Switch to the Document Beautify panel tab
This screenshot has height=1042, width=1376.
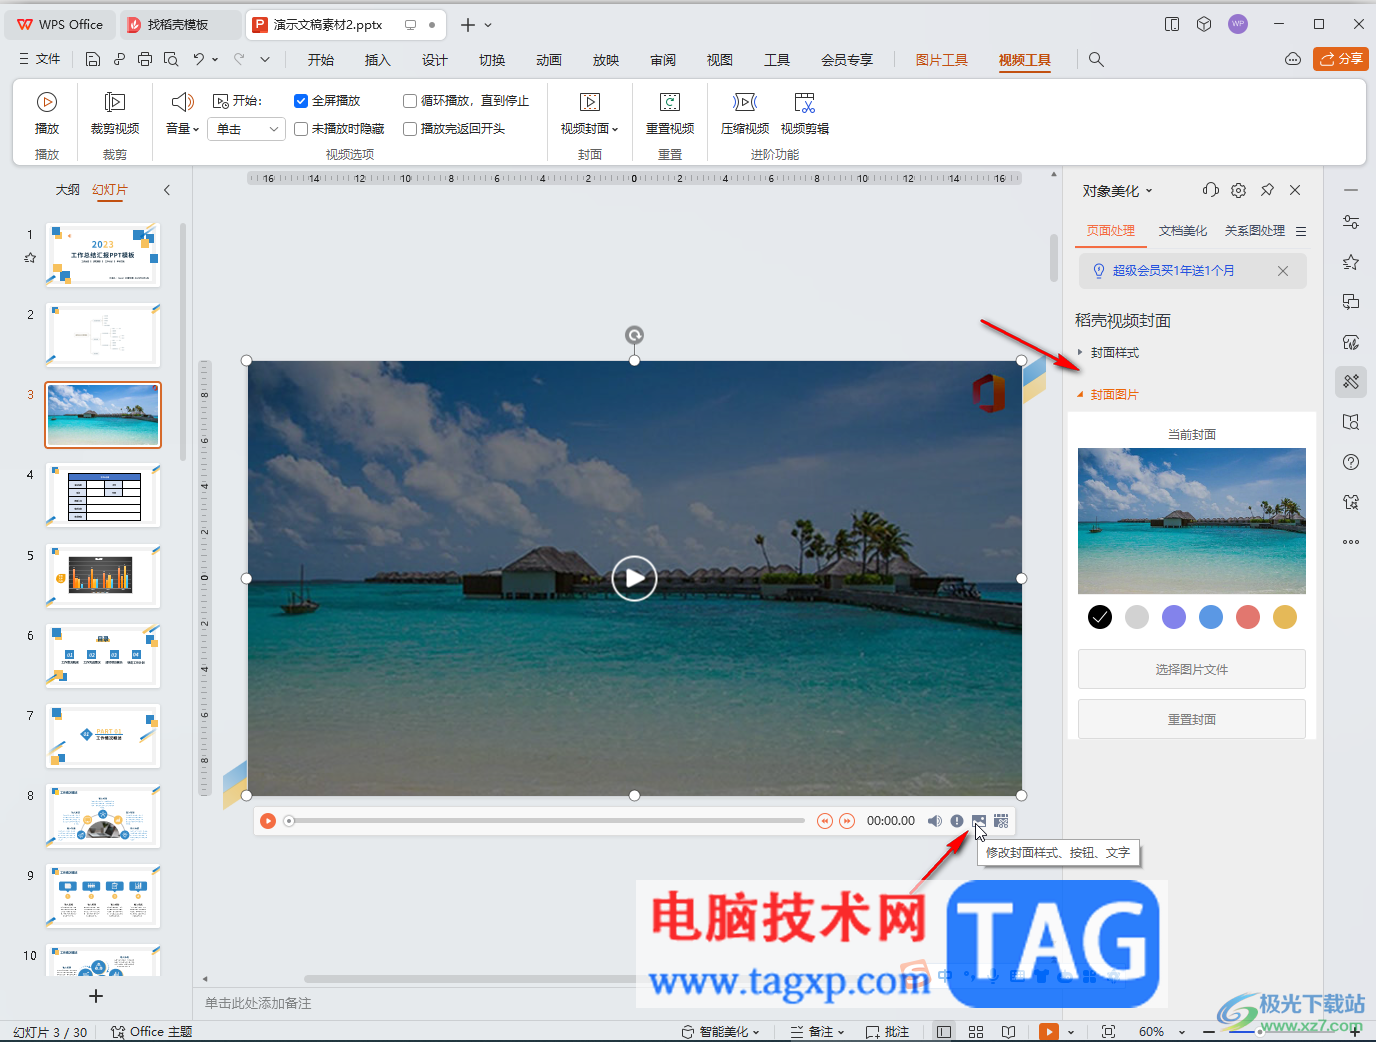coord(1183,231)
